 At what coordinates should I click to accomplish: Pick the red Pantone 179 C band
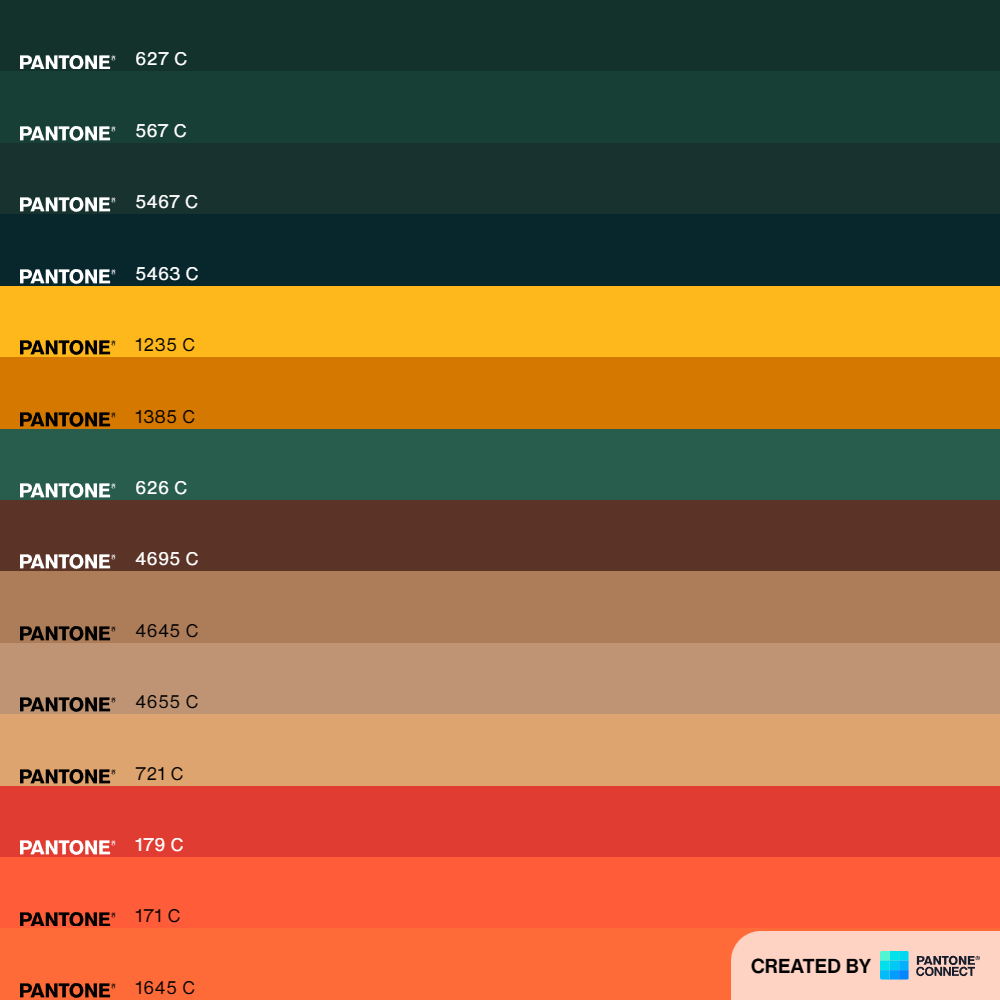click(500, 821)
